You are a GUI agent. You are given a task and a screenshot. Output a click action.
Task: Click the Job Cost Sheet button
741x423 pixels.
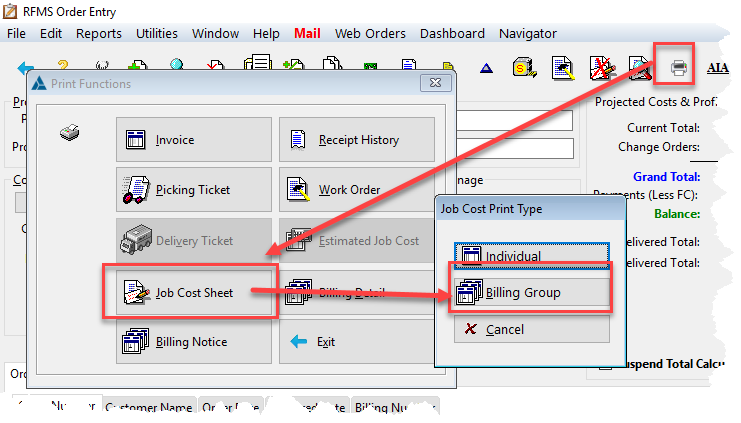click(194, 293)
